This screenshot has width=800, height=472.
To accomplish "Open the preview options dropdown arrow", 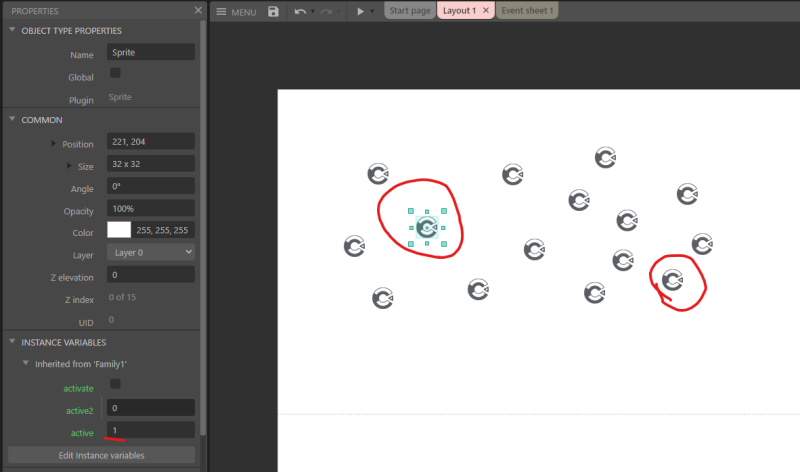I will tap(372, 11).
